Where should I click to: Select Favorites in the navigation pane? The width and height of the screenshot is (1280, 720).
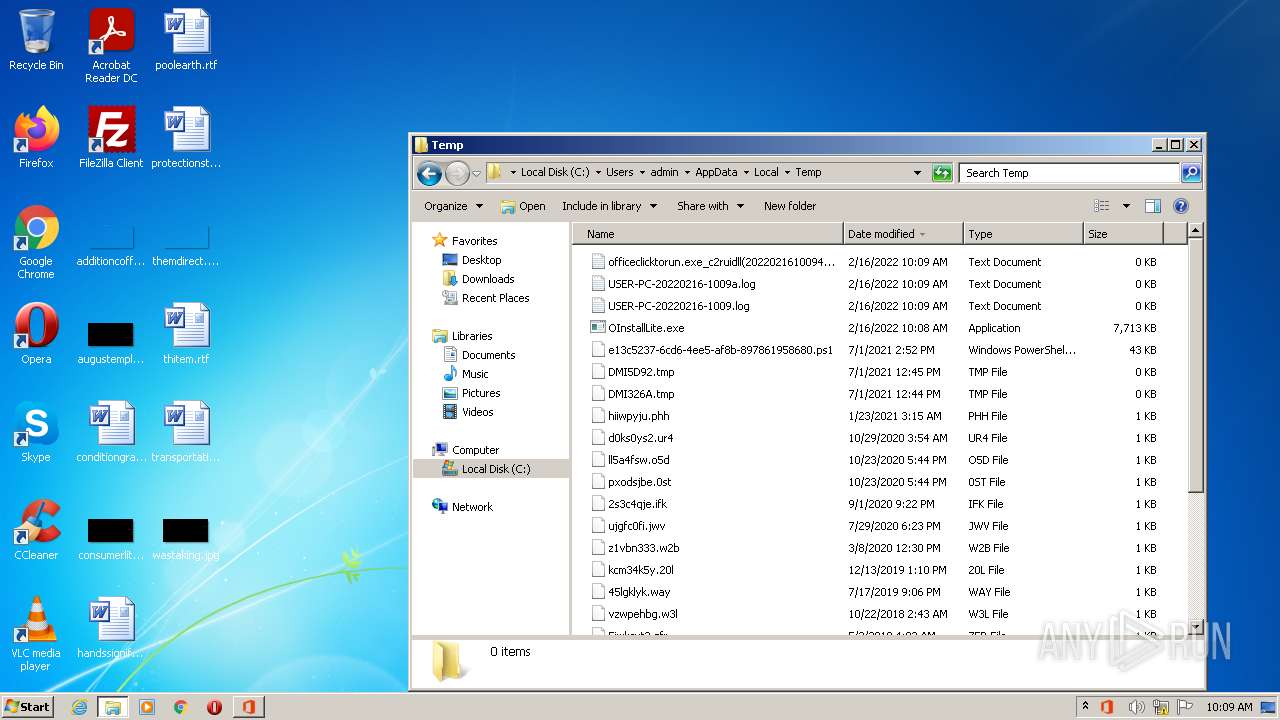[x=464, y=241]
